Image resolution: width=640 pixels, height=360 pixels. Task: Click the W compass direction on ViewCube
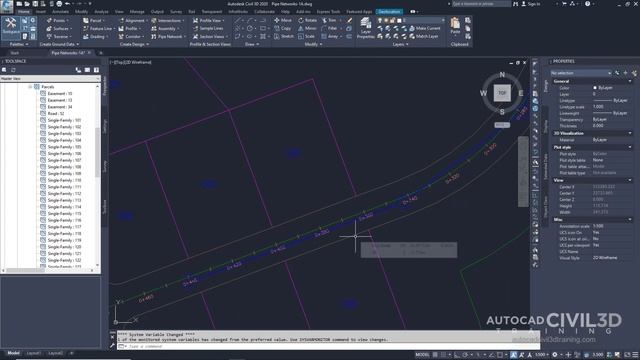[x=483, y=93]
